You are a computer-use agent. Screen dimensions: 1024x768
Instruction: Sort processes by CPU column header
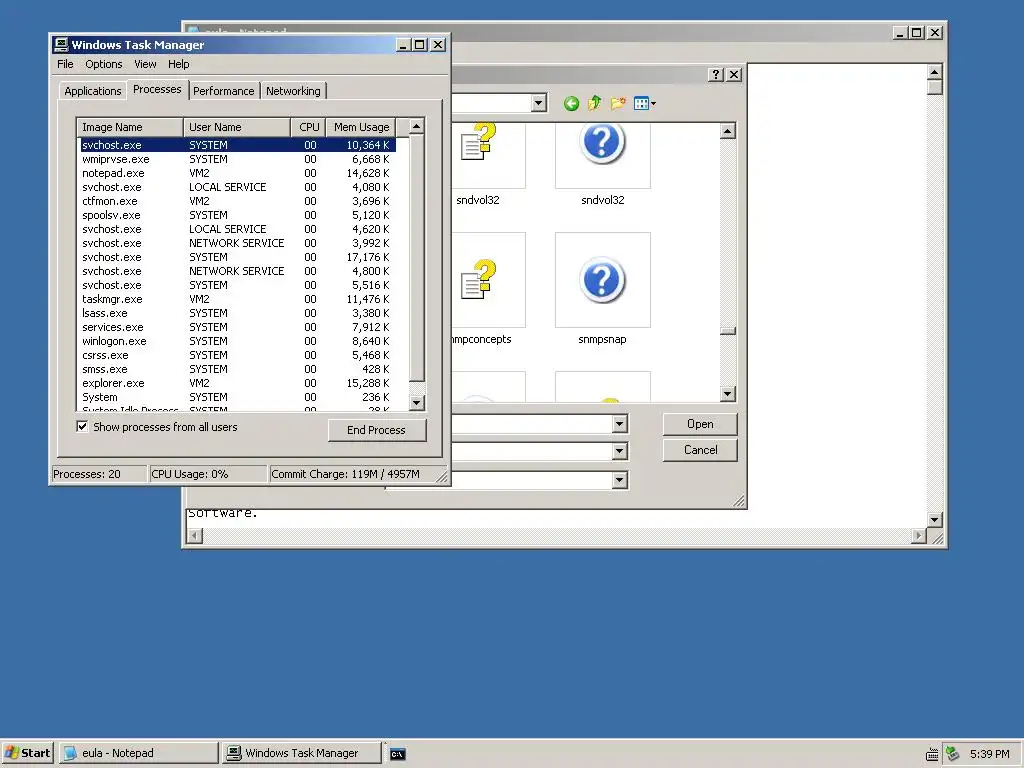[309, 127]
